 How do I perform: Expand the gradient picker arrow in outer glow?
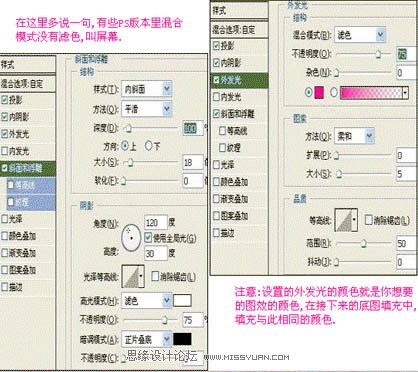405,92
